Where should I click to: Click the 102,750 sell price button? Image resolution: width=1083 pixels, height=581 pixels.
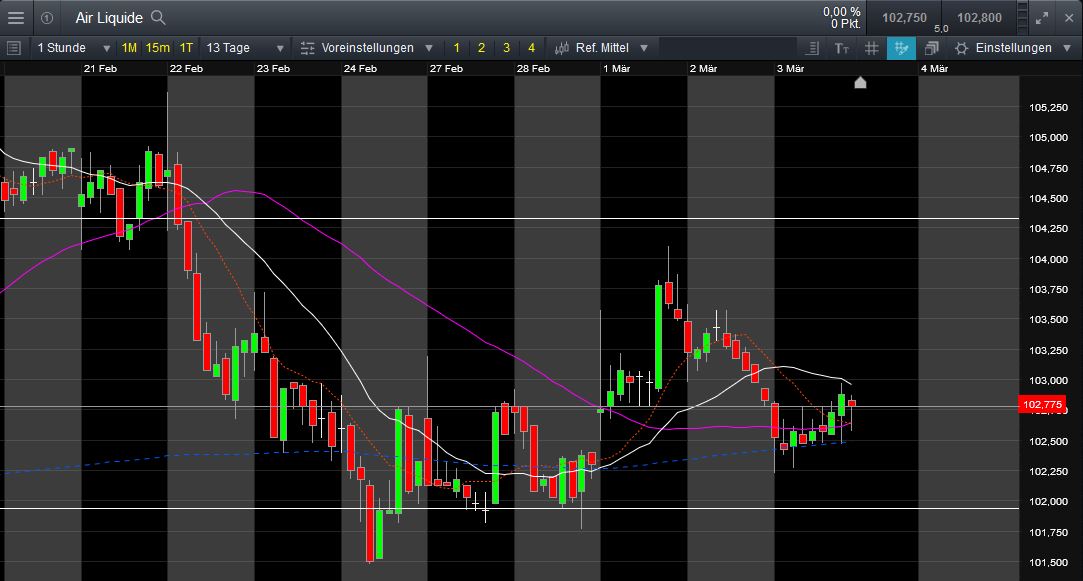pyautogui.click(x=903, y=17)
